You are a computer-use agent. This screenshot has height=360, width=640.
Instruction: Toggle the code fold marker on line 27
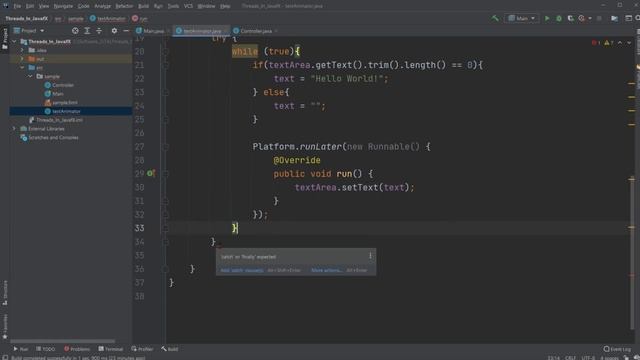[x=165, y=147]
